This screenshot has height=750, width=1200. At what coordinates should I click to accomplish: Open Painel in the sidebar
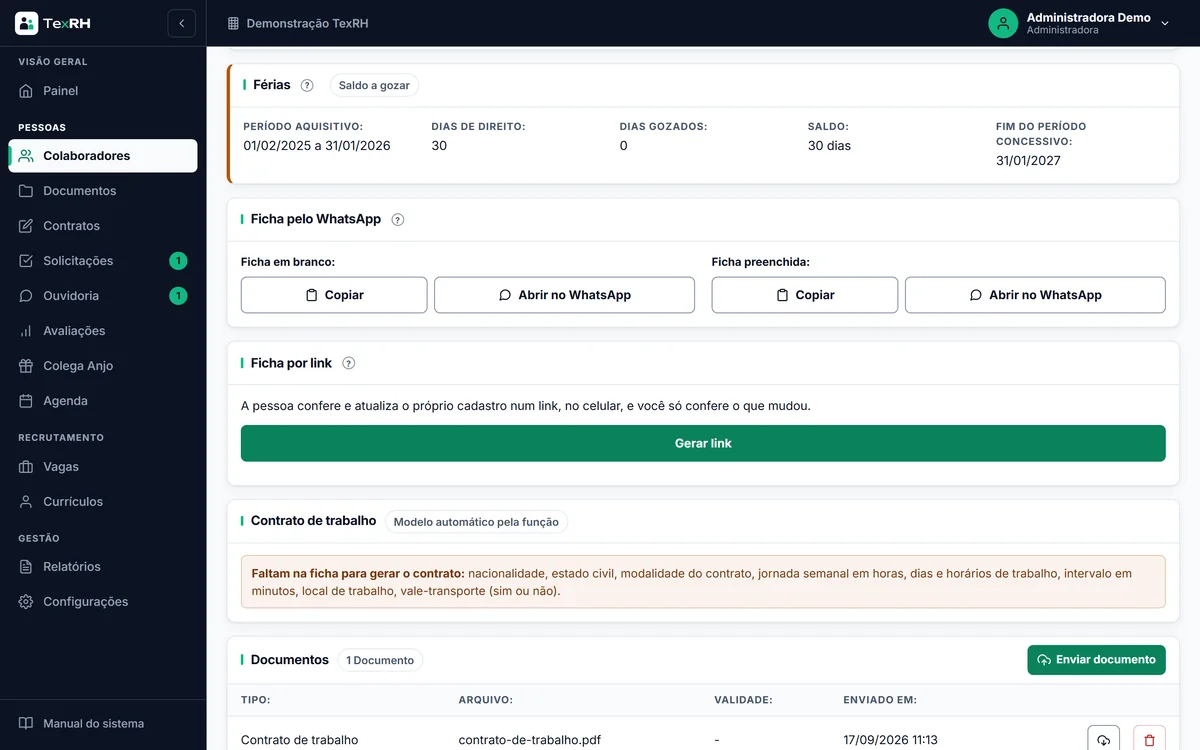(103, 91)
